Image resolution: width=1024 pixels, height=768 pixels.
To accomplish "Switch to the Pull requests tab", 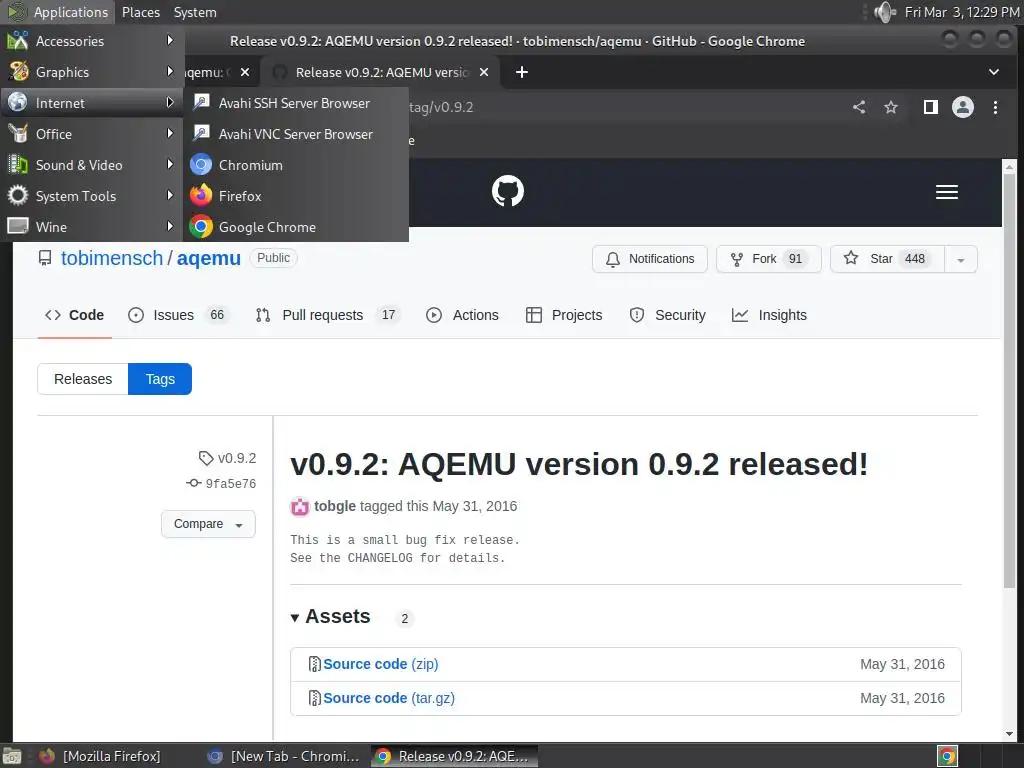I will tap(327, 315).
